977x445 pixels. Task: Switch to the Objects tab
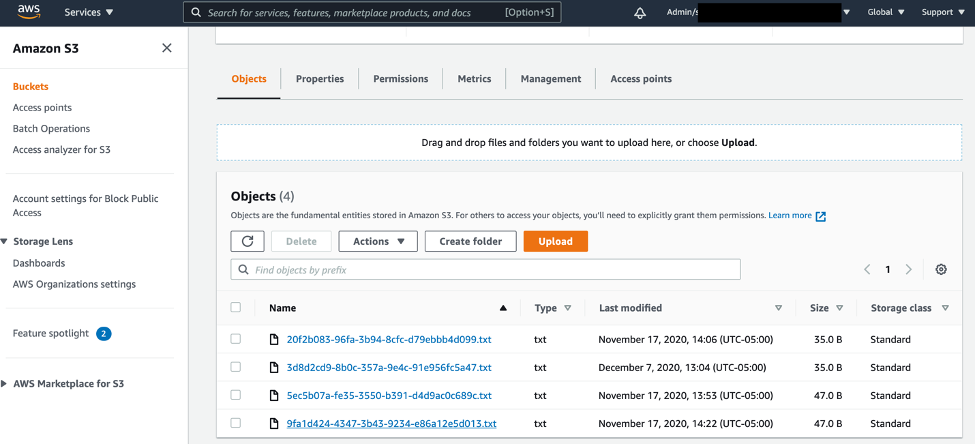click(249, 79)
